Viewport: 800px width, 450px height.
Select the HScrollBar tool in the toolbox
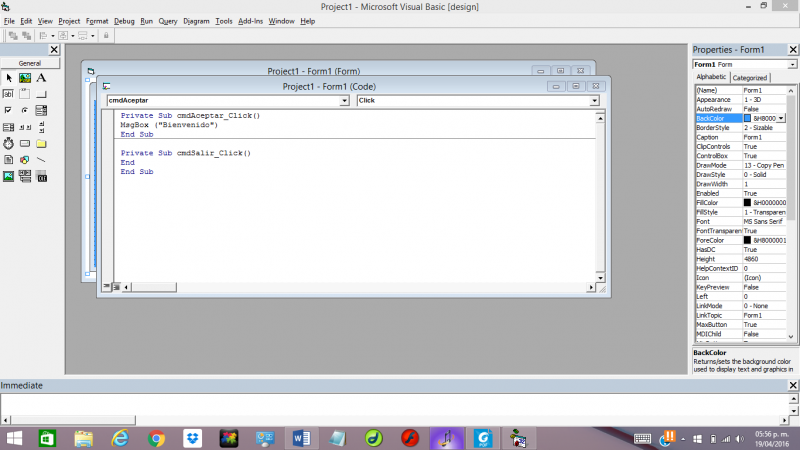click(x=25, y=127)
